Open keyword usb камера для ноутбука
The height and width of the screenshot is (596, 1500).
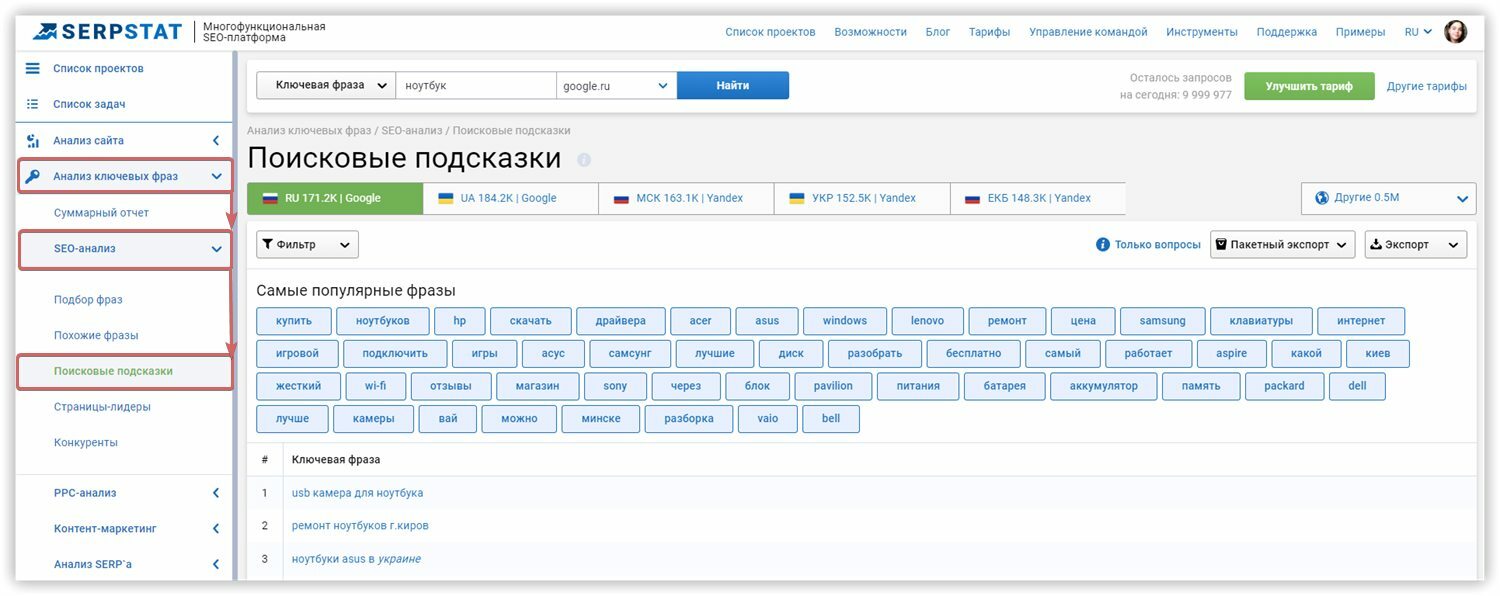click(357, 493)
